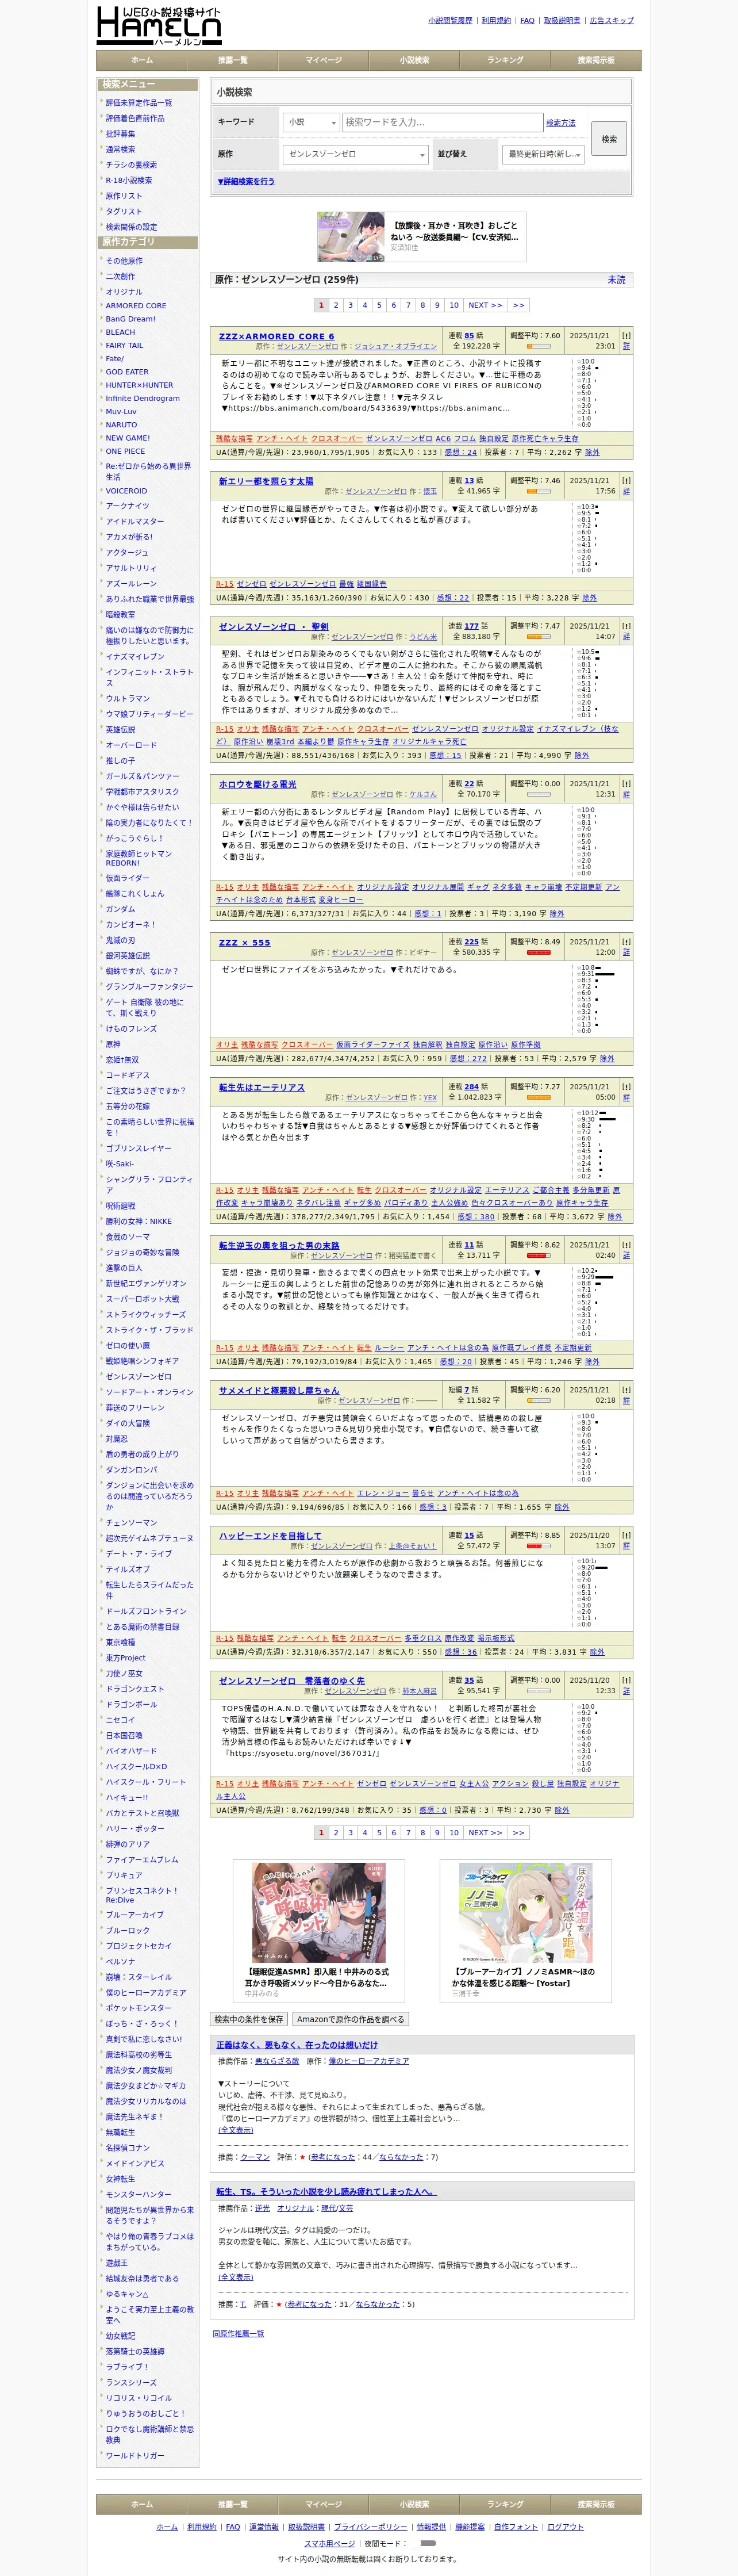This screenshot has height=2576, width=738.
Task: Select ウマ娘プリティーダービー in sidebar categories
Action: click(150, 714)
